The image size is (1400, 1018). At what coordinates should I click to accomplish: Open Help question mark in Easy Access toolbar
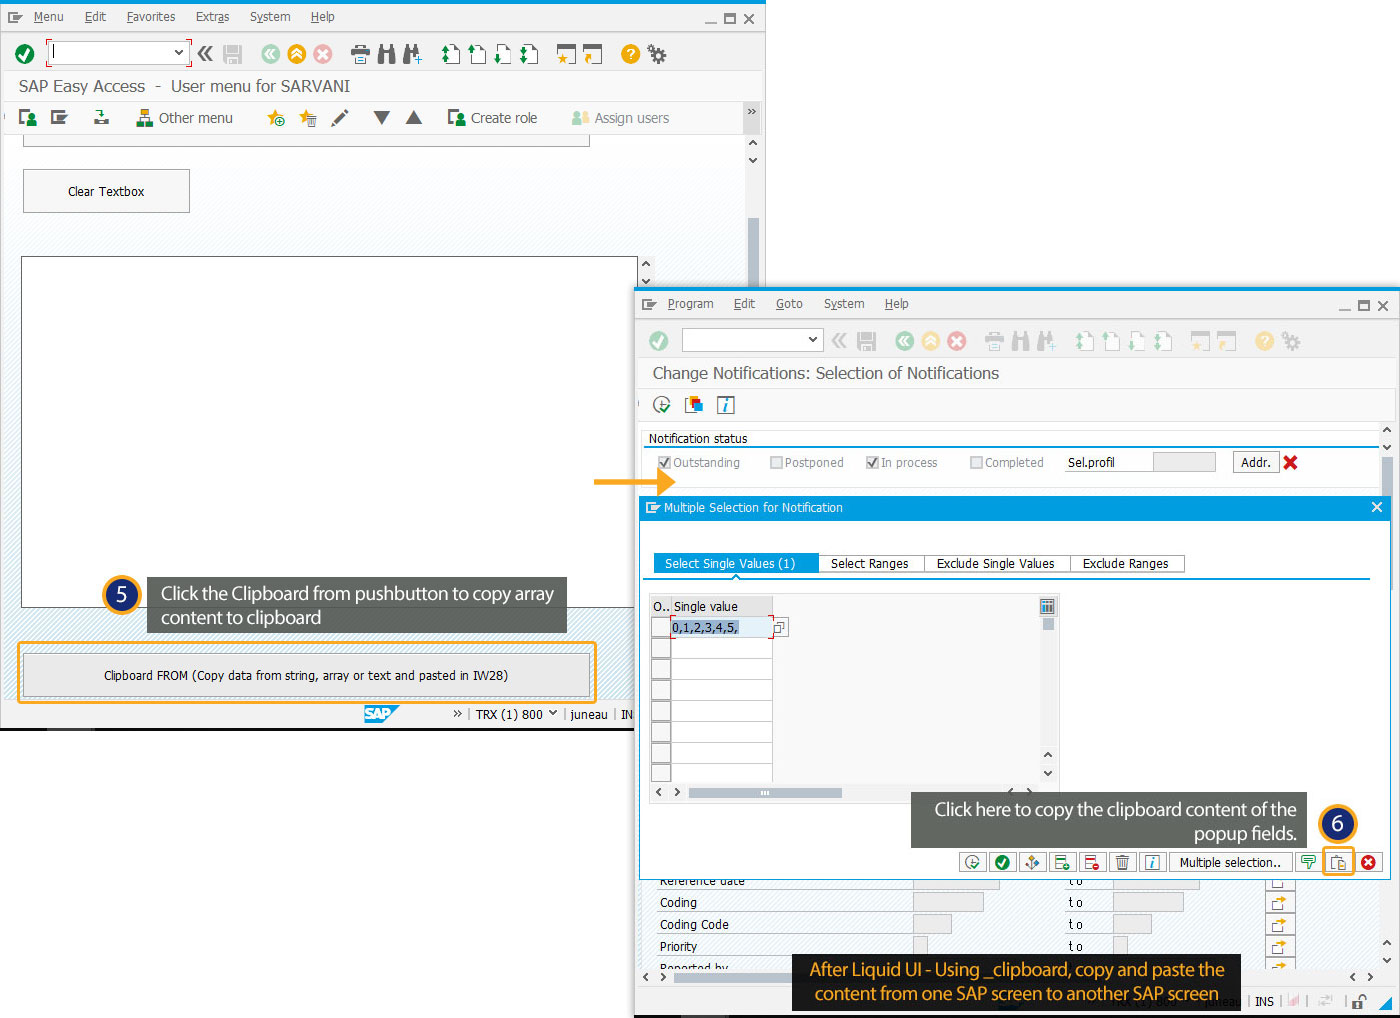630,54
